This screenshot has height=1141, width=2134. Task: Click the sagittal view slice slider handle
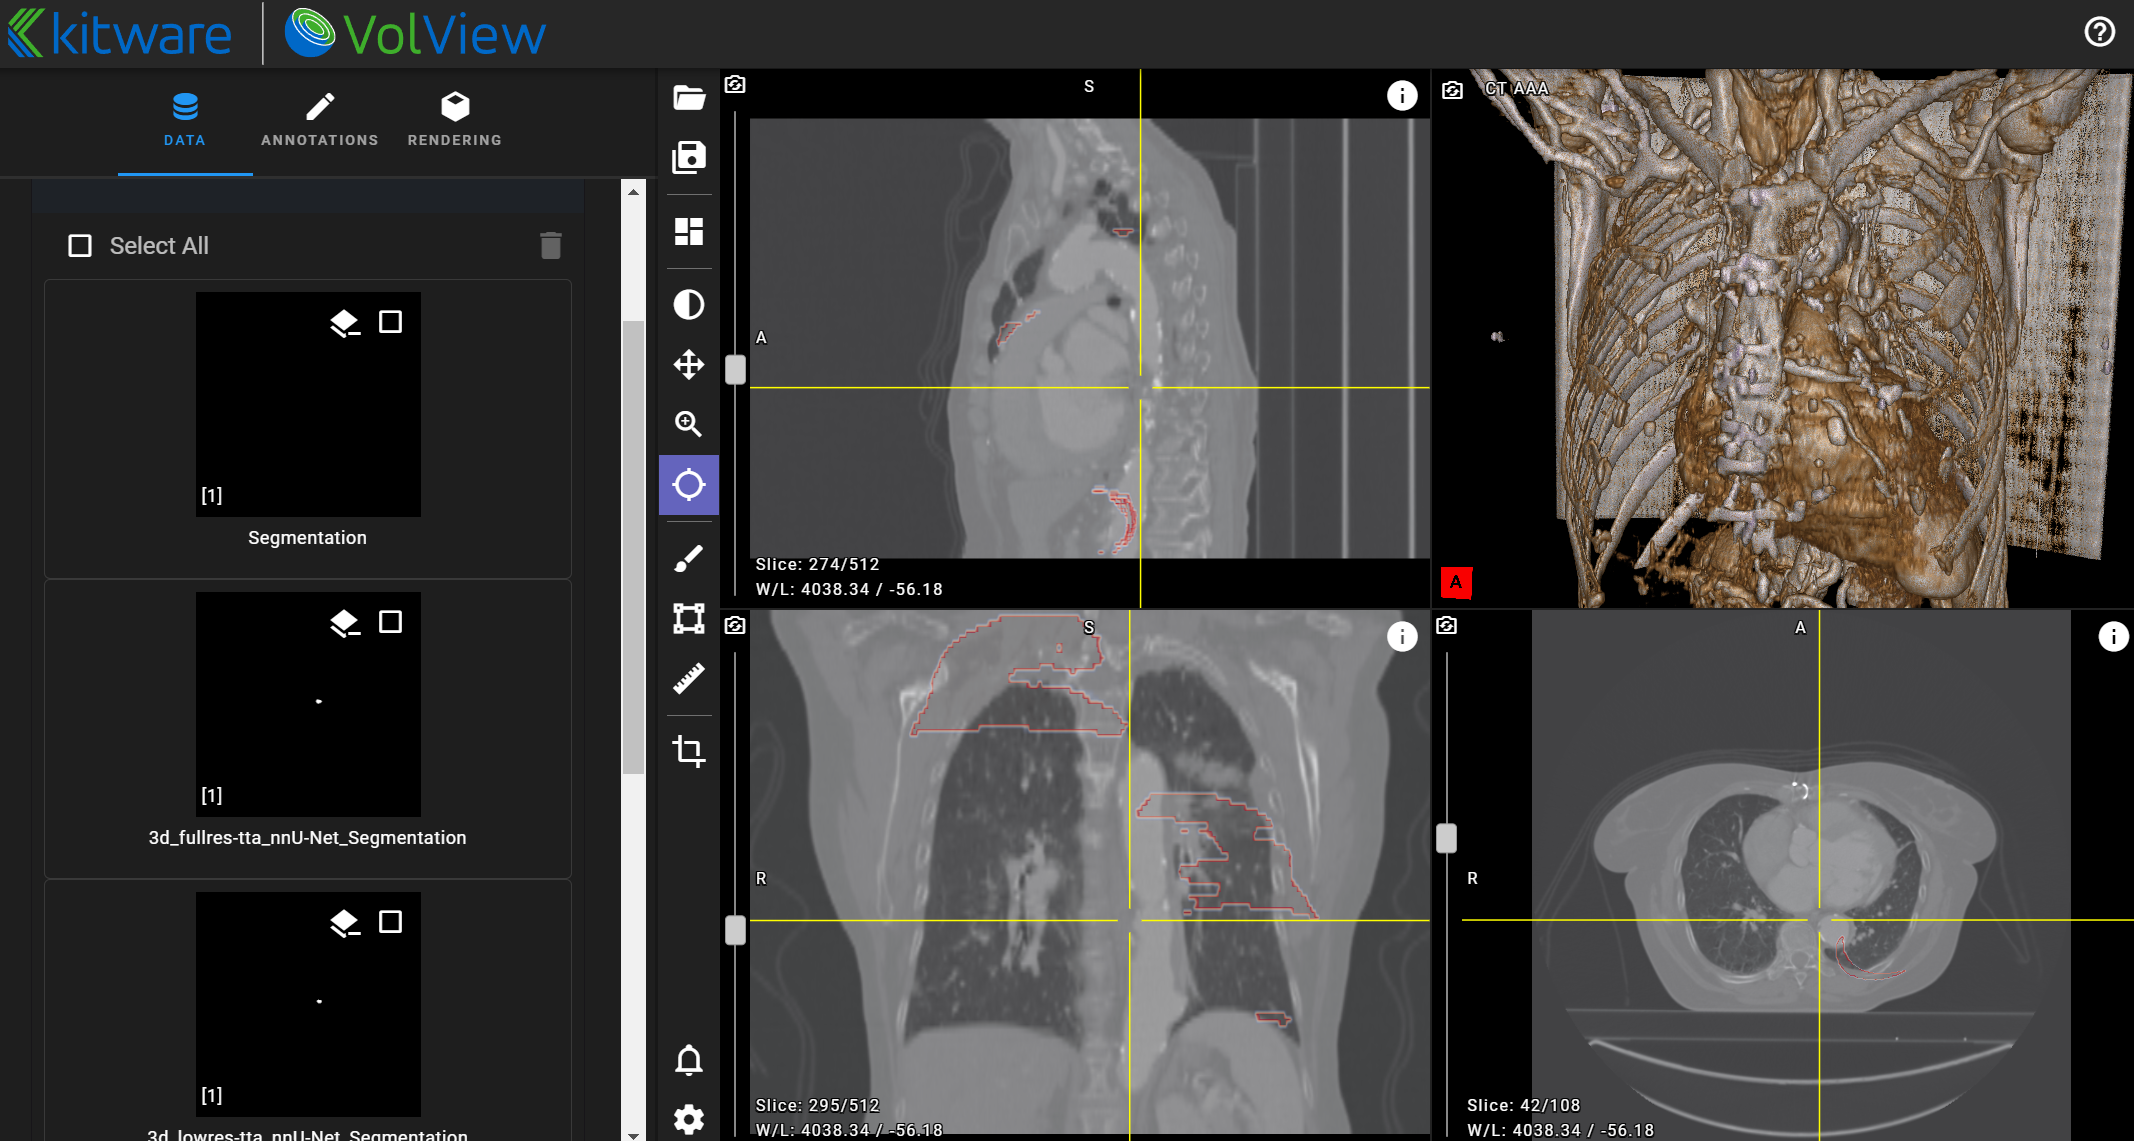(x=735, y=370)
